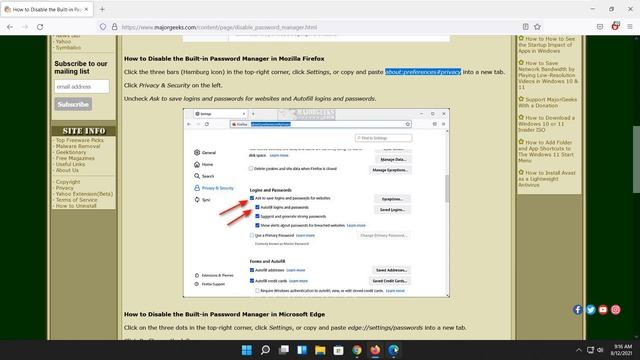The image size is (640, 360).
Task: Open the Geektionary link
Action: pos(71,152)
